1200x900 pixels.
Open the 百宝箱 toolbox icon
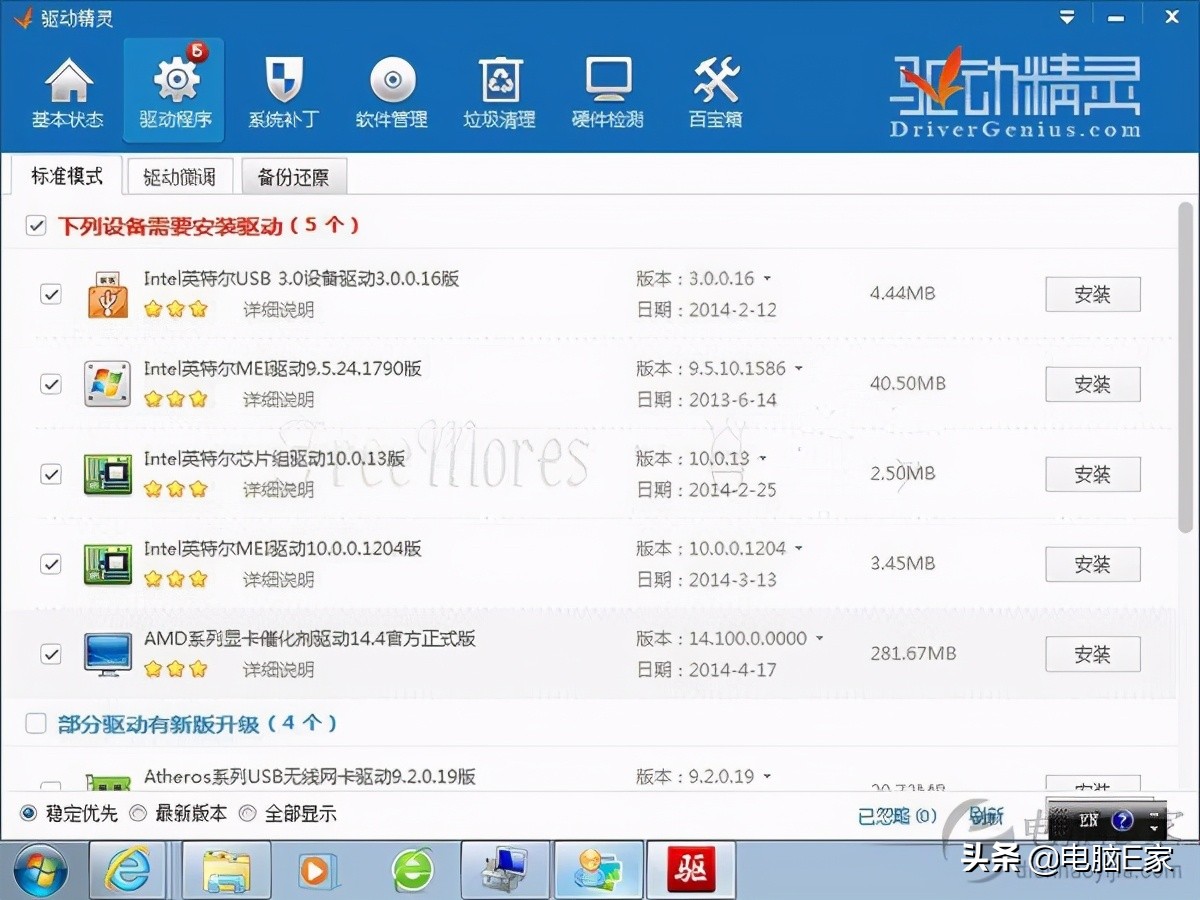[714, 90]
